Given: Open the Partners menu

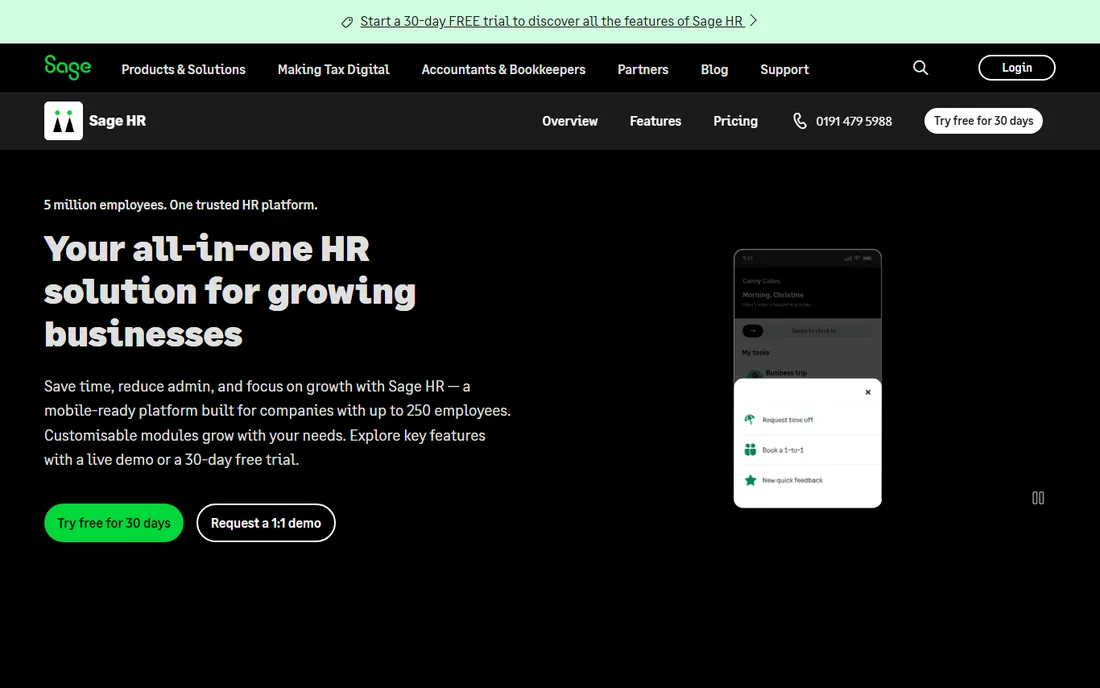Looking at the screenshot, I should coord(643,69).
